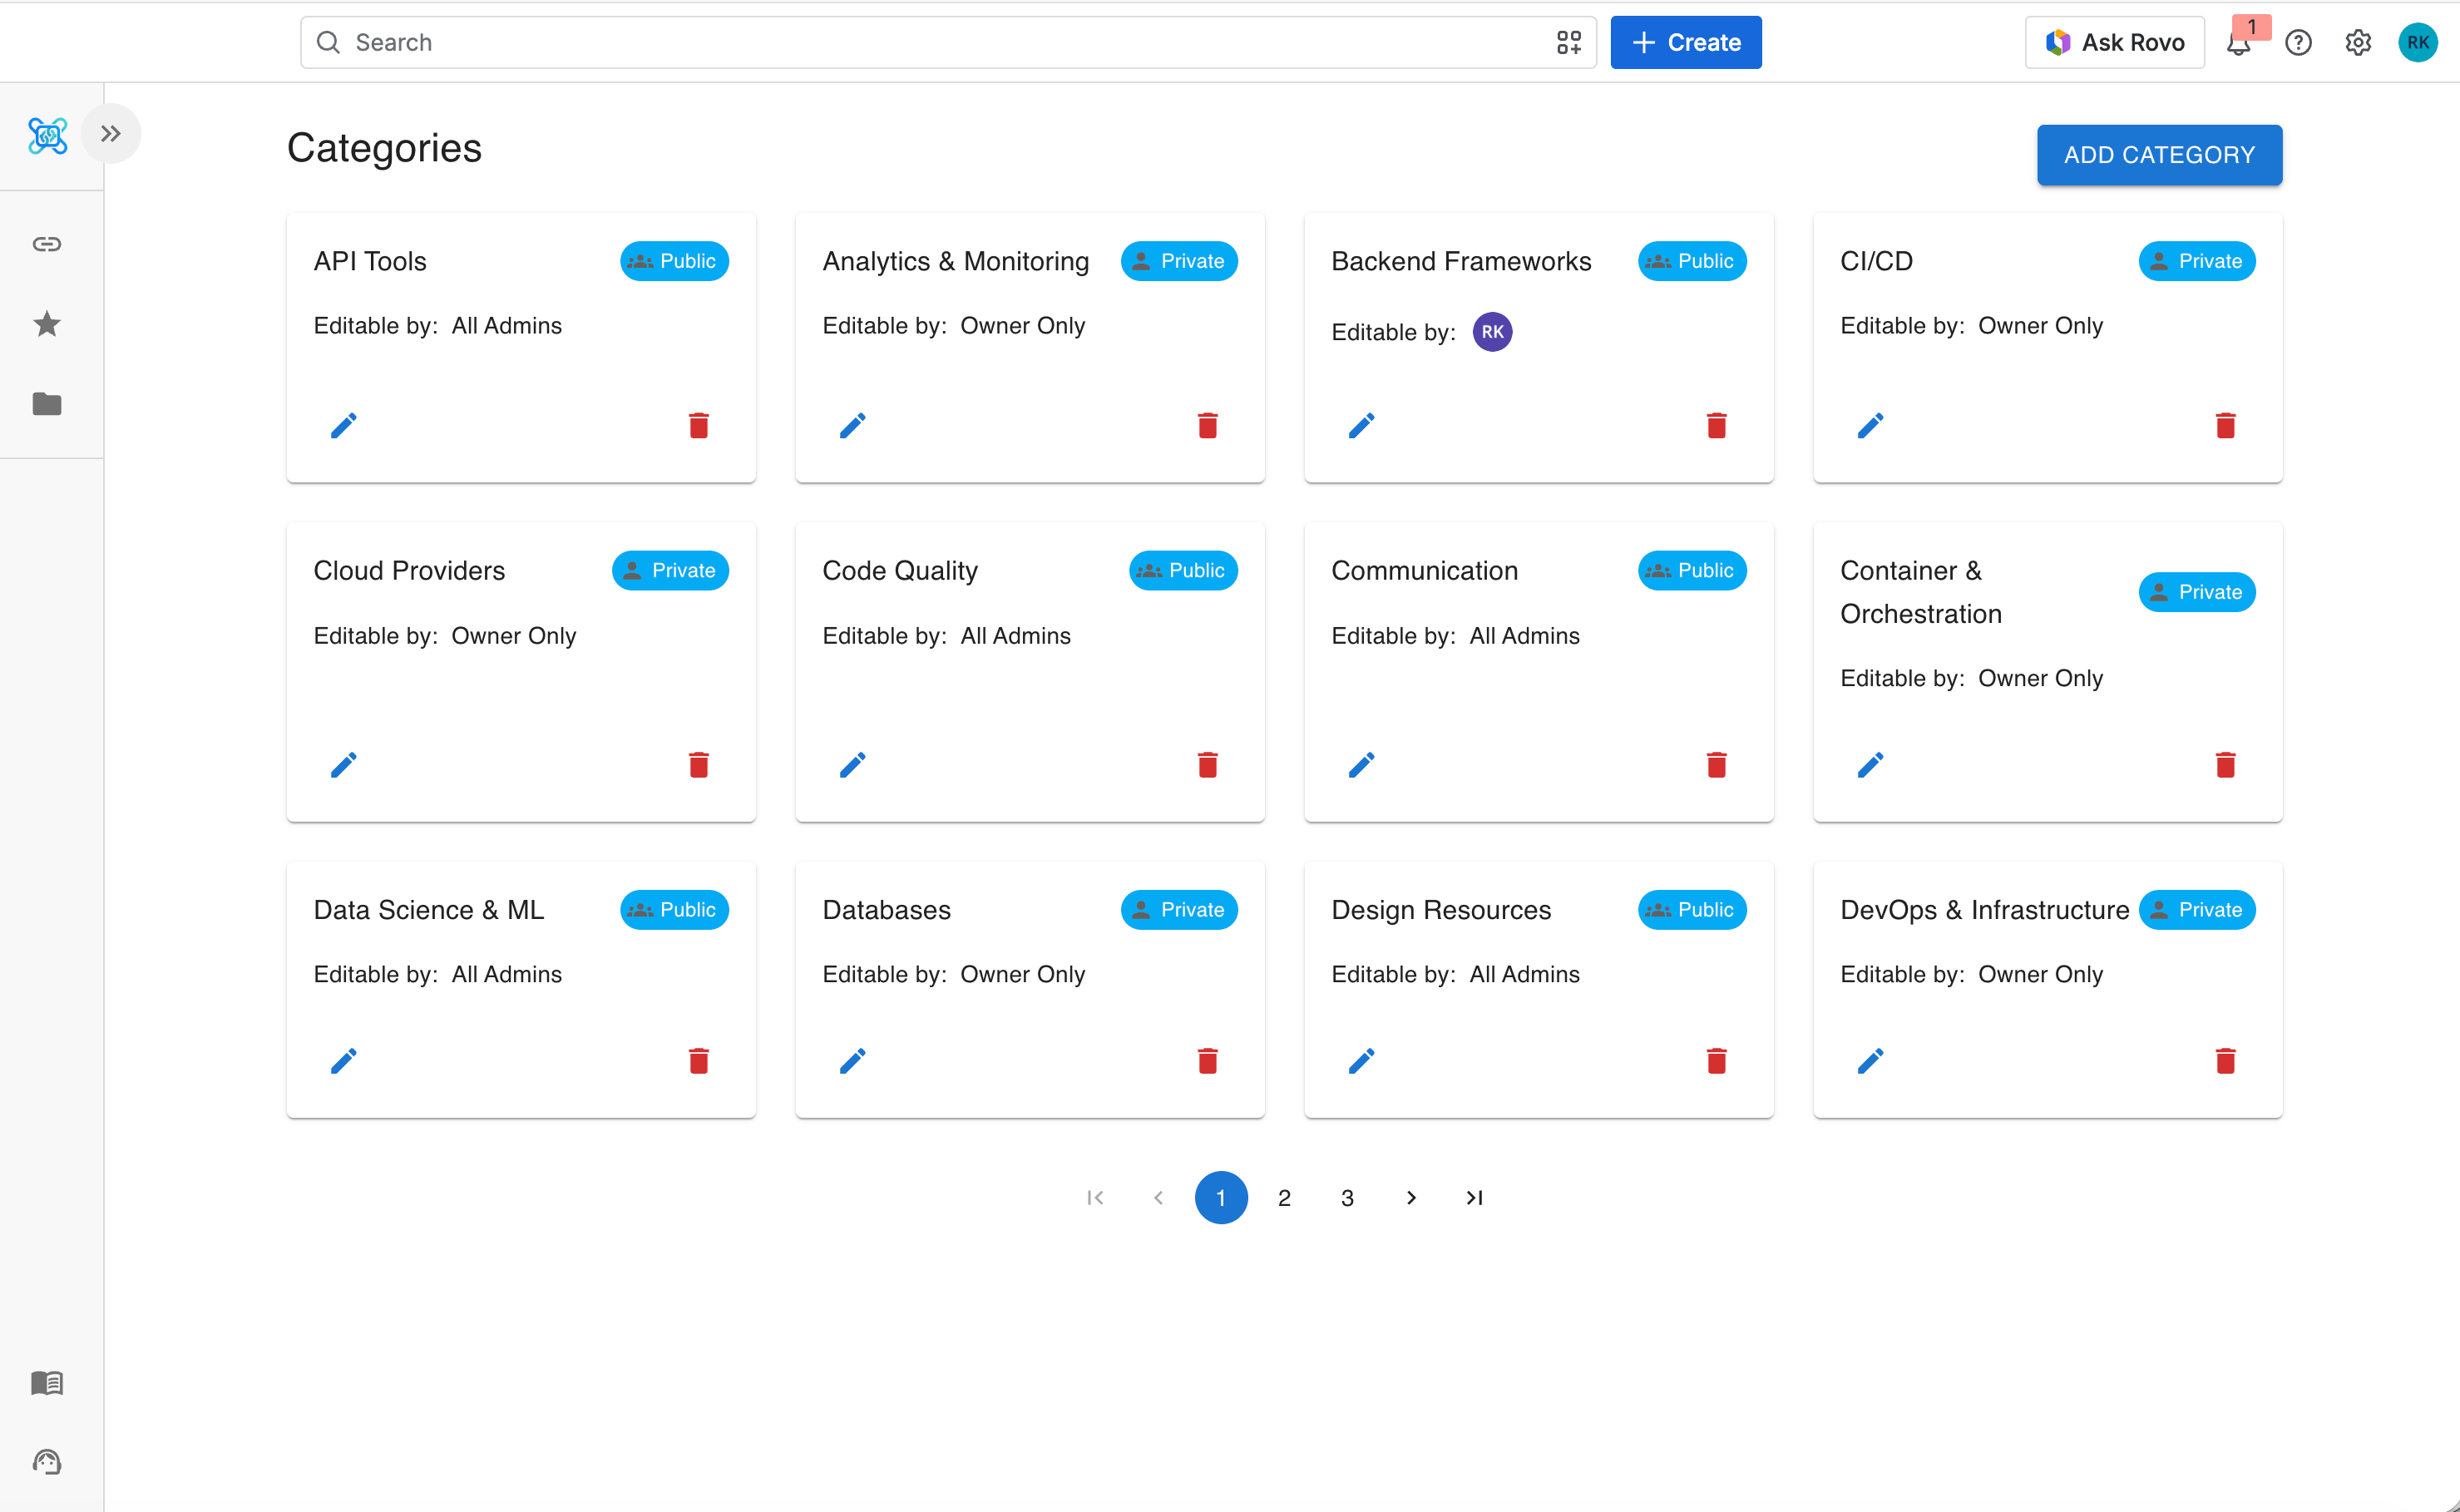Go to pagination page 2

[x=1284, y=1197]
